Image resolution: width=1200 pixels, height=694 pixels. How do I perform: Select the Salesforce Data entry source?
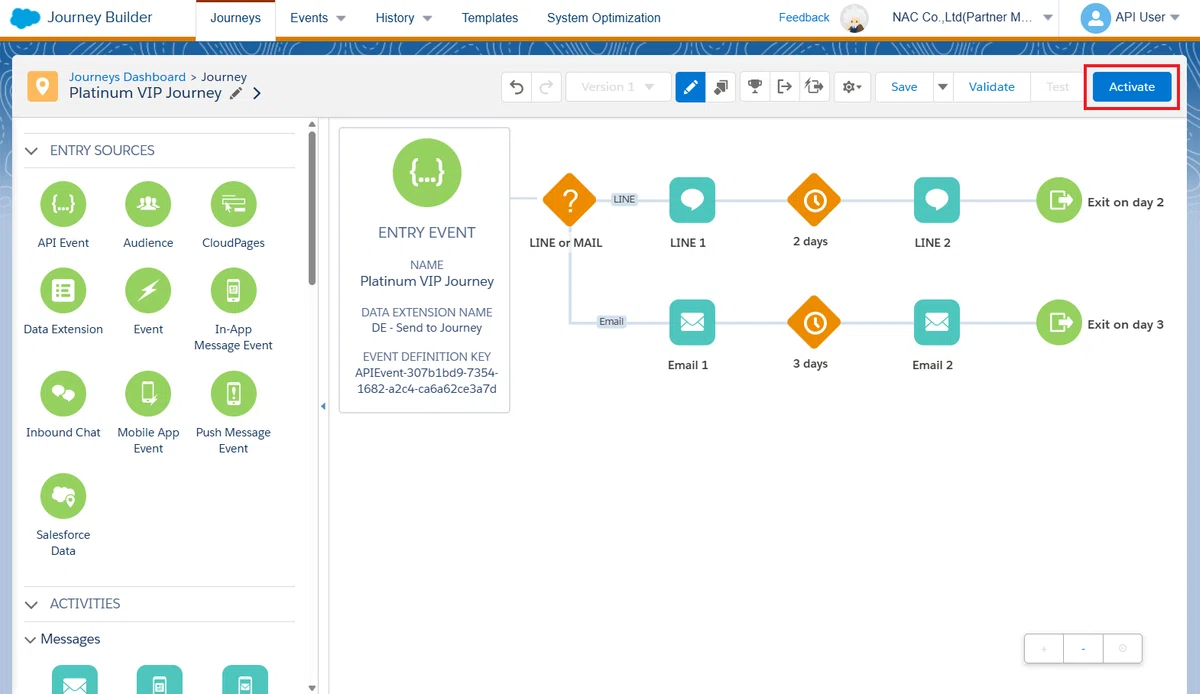click(x=63, y=496)
